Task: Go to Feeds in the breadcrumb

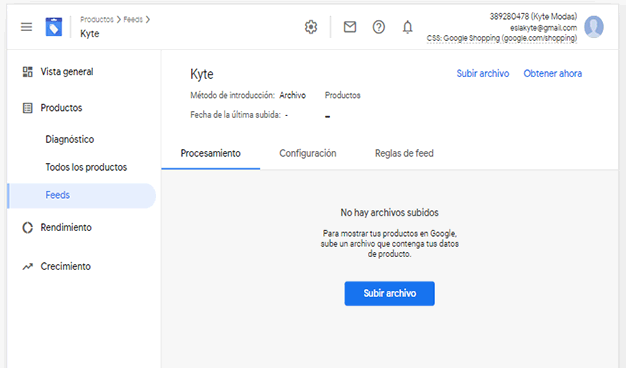Action: coord(133,19)
